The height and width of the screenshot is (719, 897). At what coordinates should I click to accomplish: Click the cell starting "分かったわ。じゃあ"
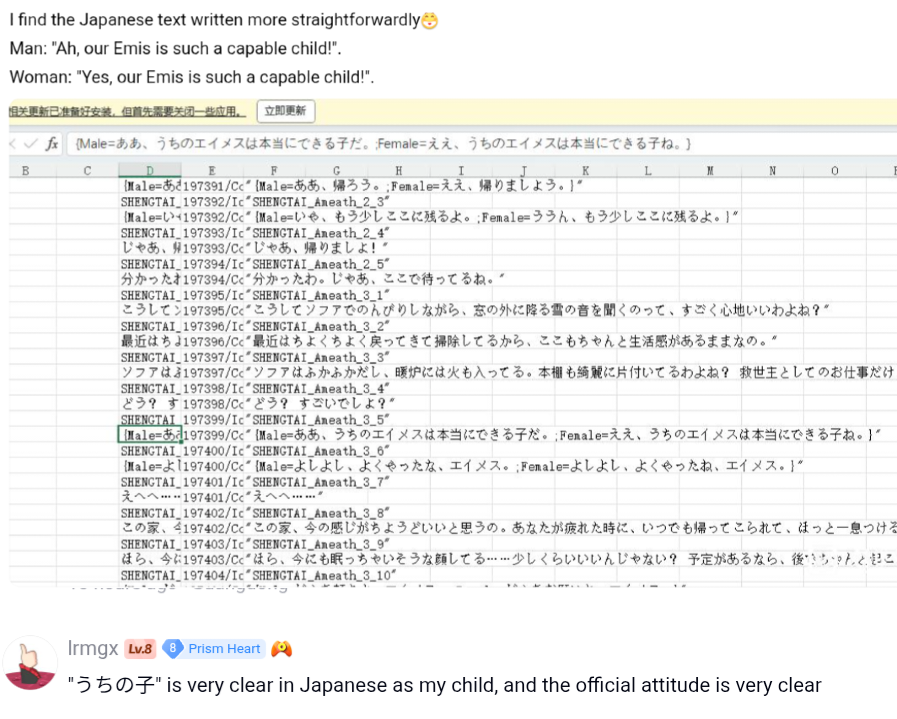375,279
